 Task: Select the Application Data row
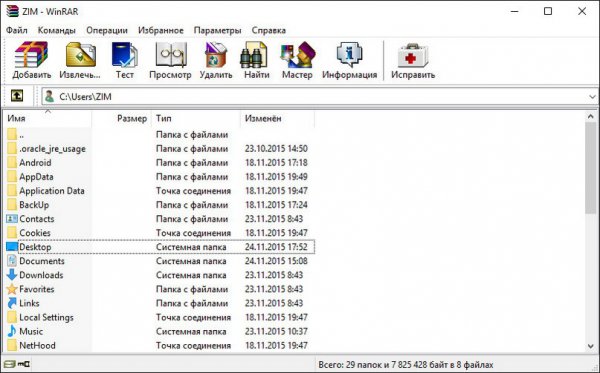pos(160,191)
